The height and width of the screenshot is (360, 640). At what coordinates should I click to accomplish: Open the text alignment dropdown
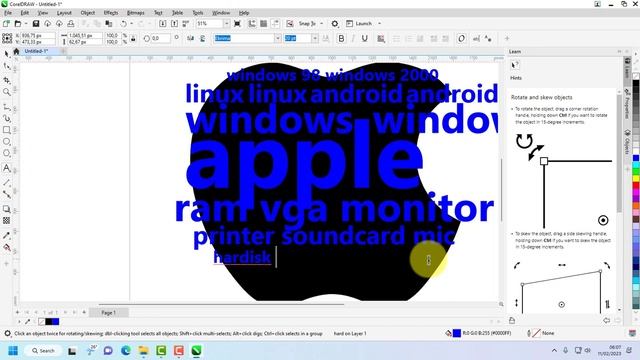pos(381,38)
